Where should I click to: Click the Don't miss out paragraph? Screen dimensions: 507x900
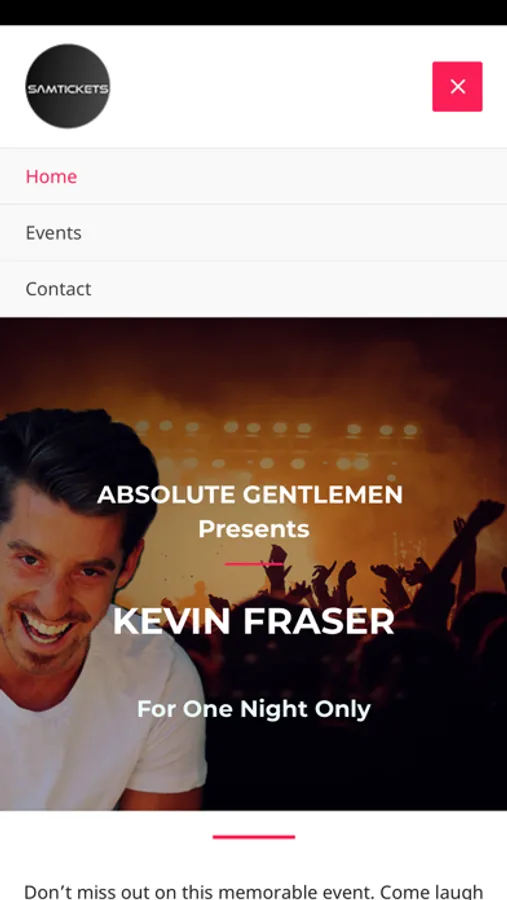[254, 891]
